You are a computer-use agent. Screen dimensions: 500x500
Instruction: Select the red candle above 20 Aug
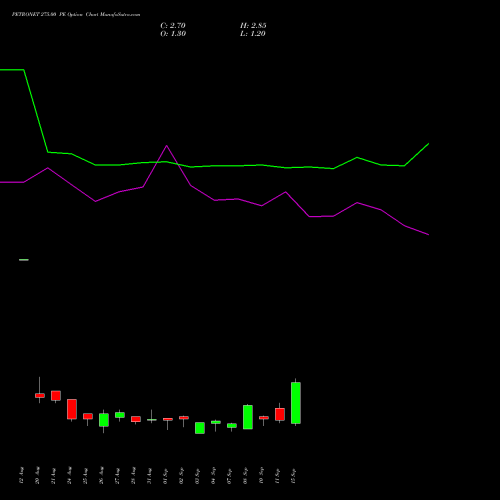[40, 395]
